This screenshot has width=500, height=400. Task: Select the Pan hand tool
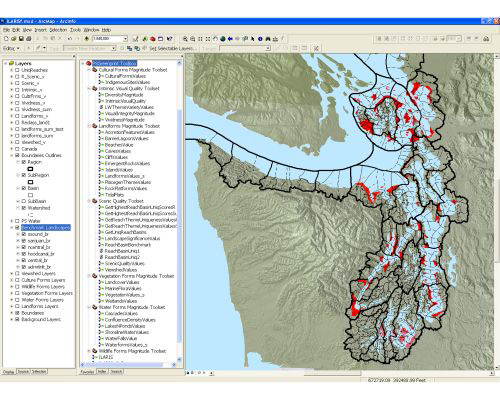[x=215, y=39]
